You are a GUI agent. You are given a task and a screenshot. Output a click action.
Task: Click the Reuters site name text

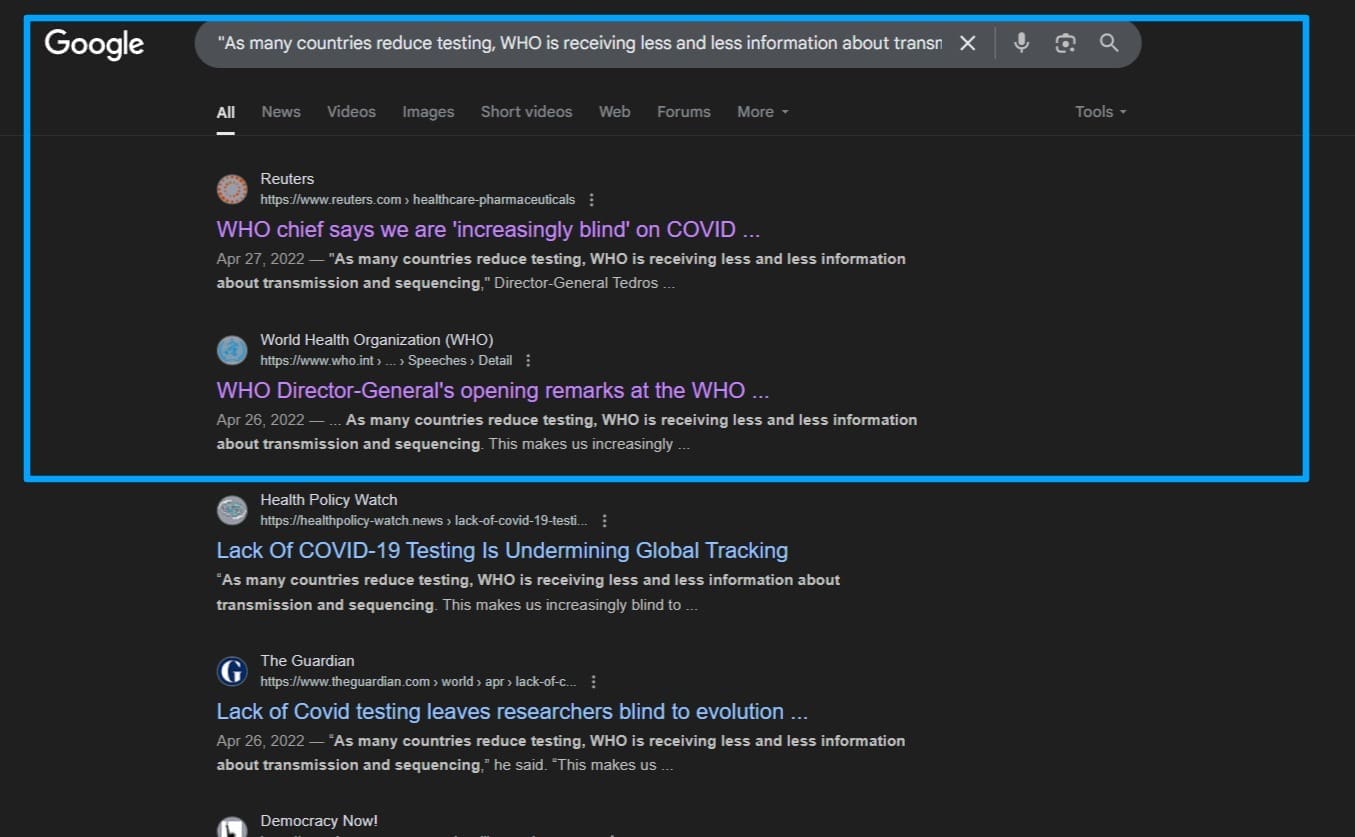[x=287, y=179]
